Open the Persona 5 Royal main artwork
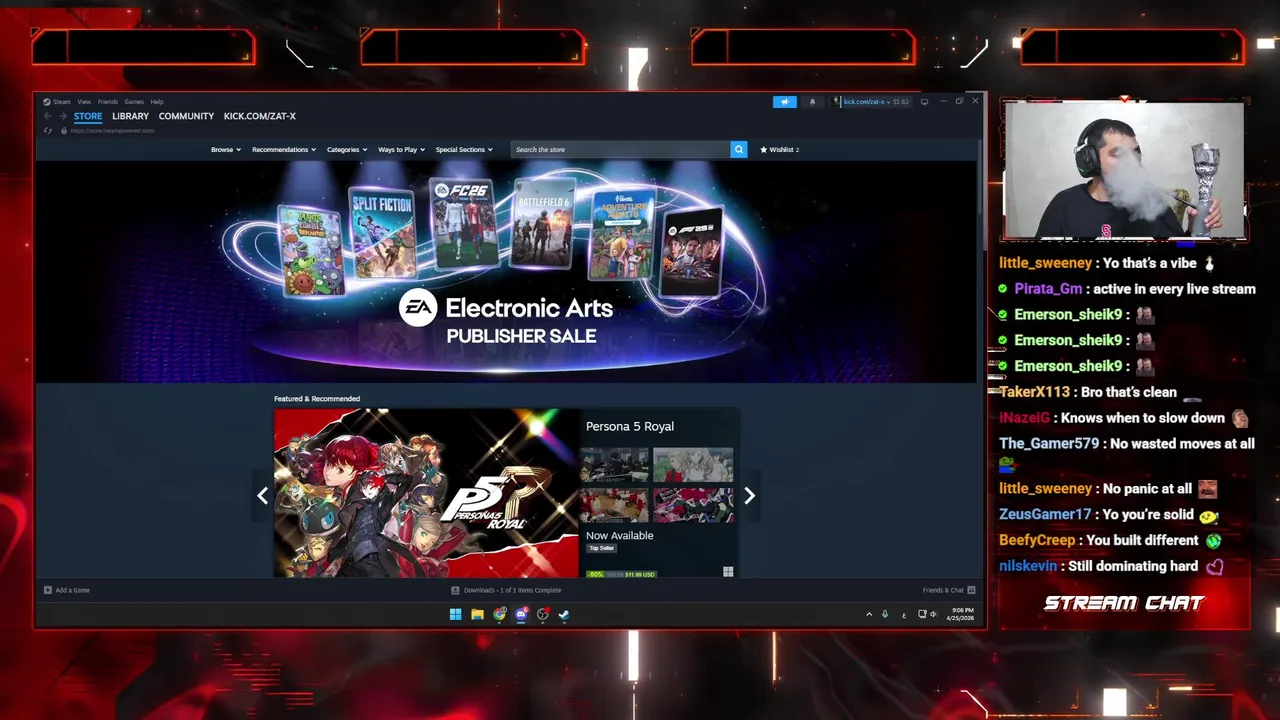 [426, 493]
